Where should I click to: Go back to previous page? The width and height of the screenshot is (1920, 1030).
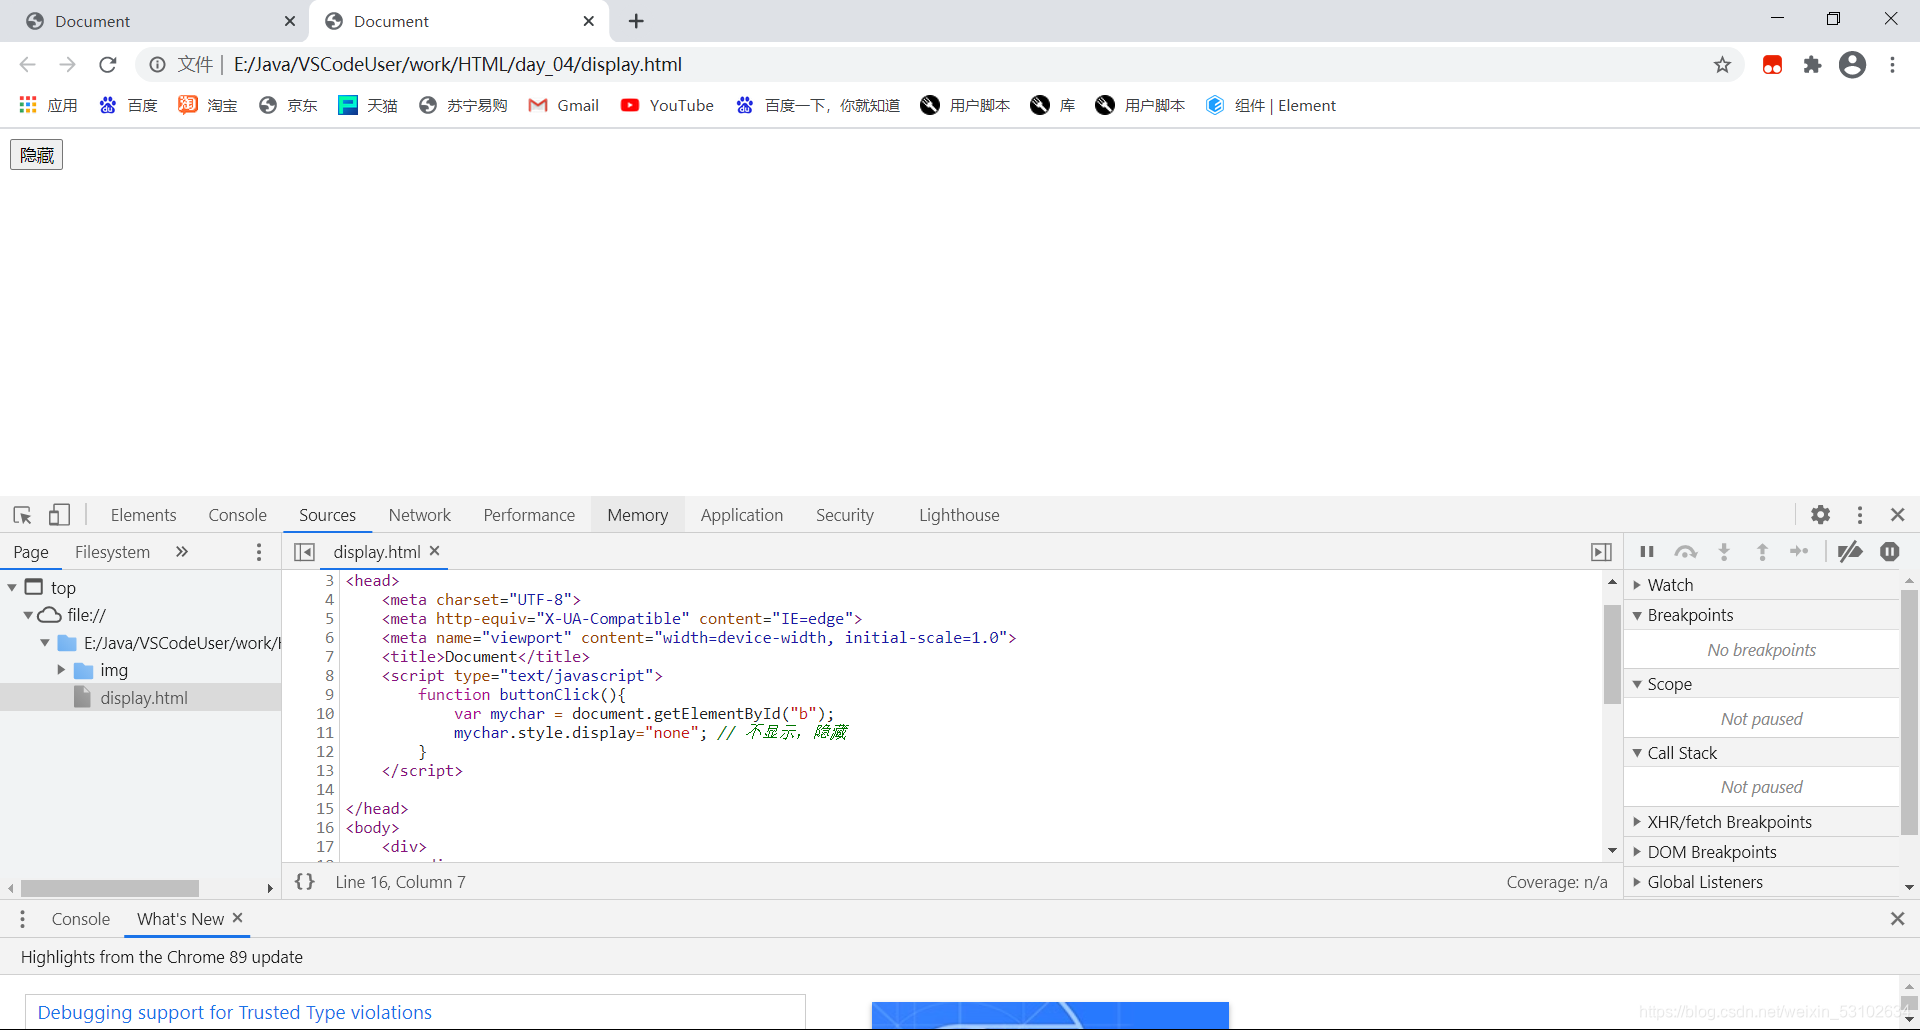pos(28,65)
